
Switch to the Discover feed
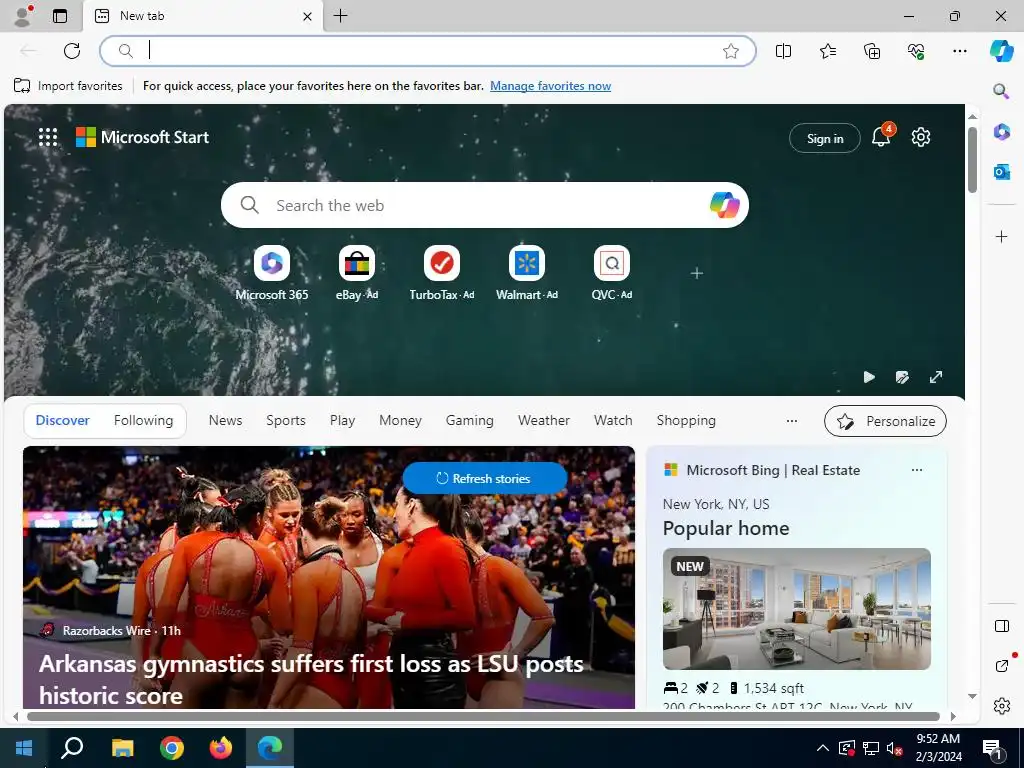click(x=63, y=421)
